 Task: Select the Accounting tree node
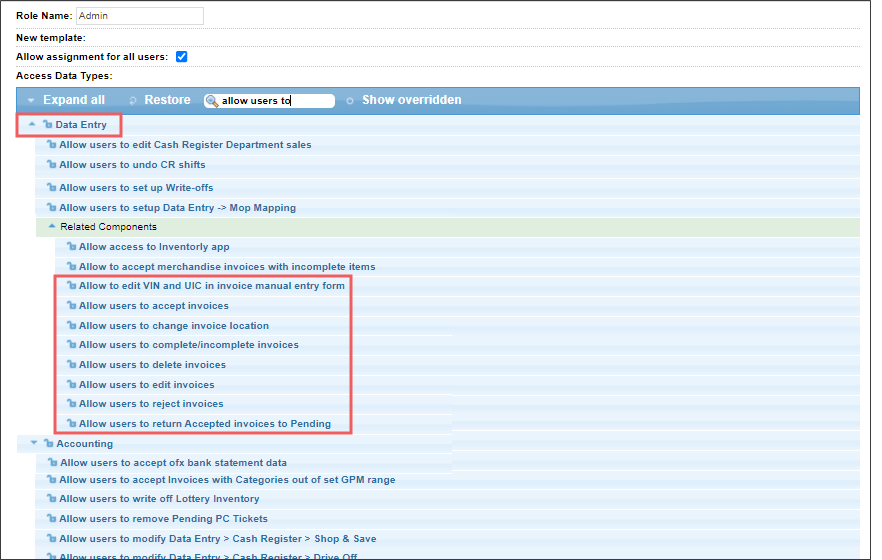click(x=84, y=444)
